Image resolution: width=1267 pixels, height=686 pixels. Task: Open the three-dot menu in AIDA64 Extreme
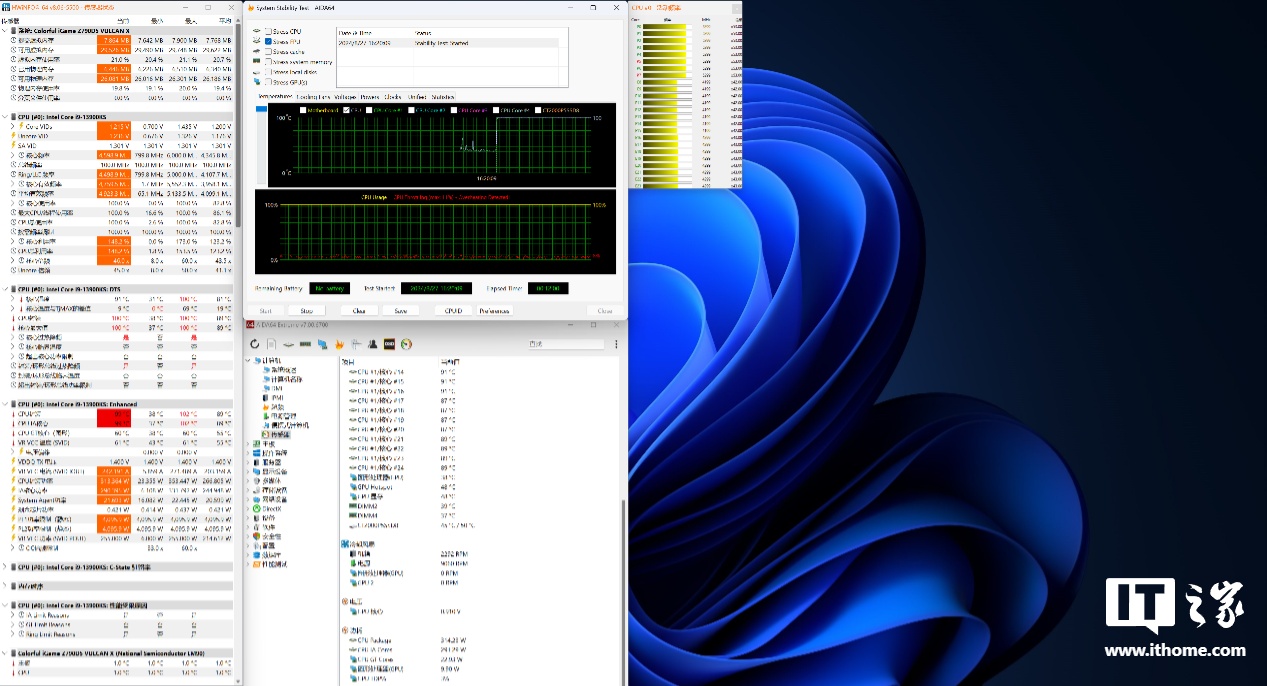(614, 344)
